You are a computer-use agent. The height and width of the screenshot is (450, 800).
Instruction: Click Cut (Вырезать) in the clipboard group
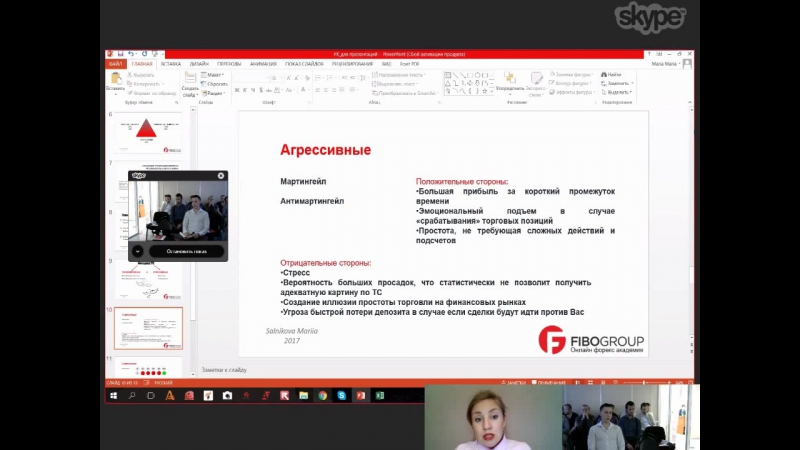click(141, 75)
